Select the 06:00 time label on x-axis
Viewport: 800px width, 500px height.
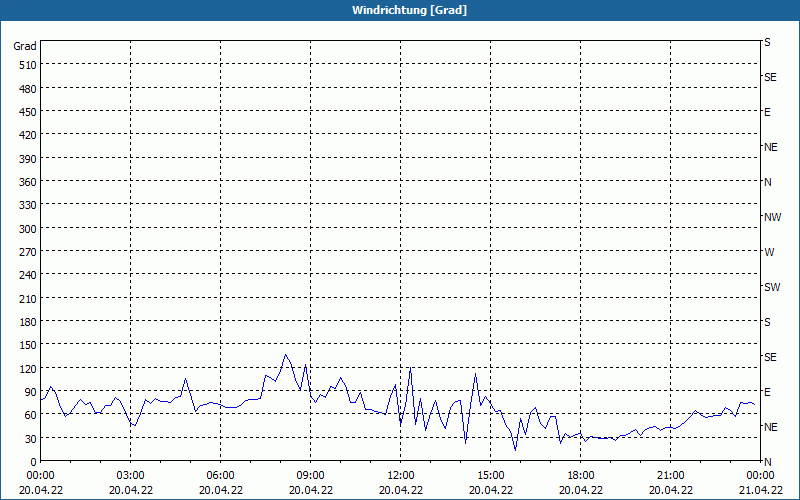coord(221,475)
